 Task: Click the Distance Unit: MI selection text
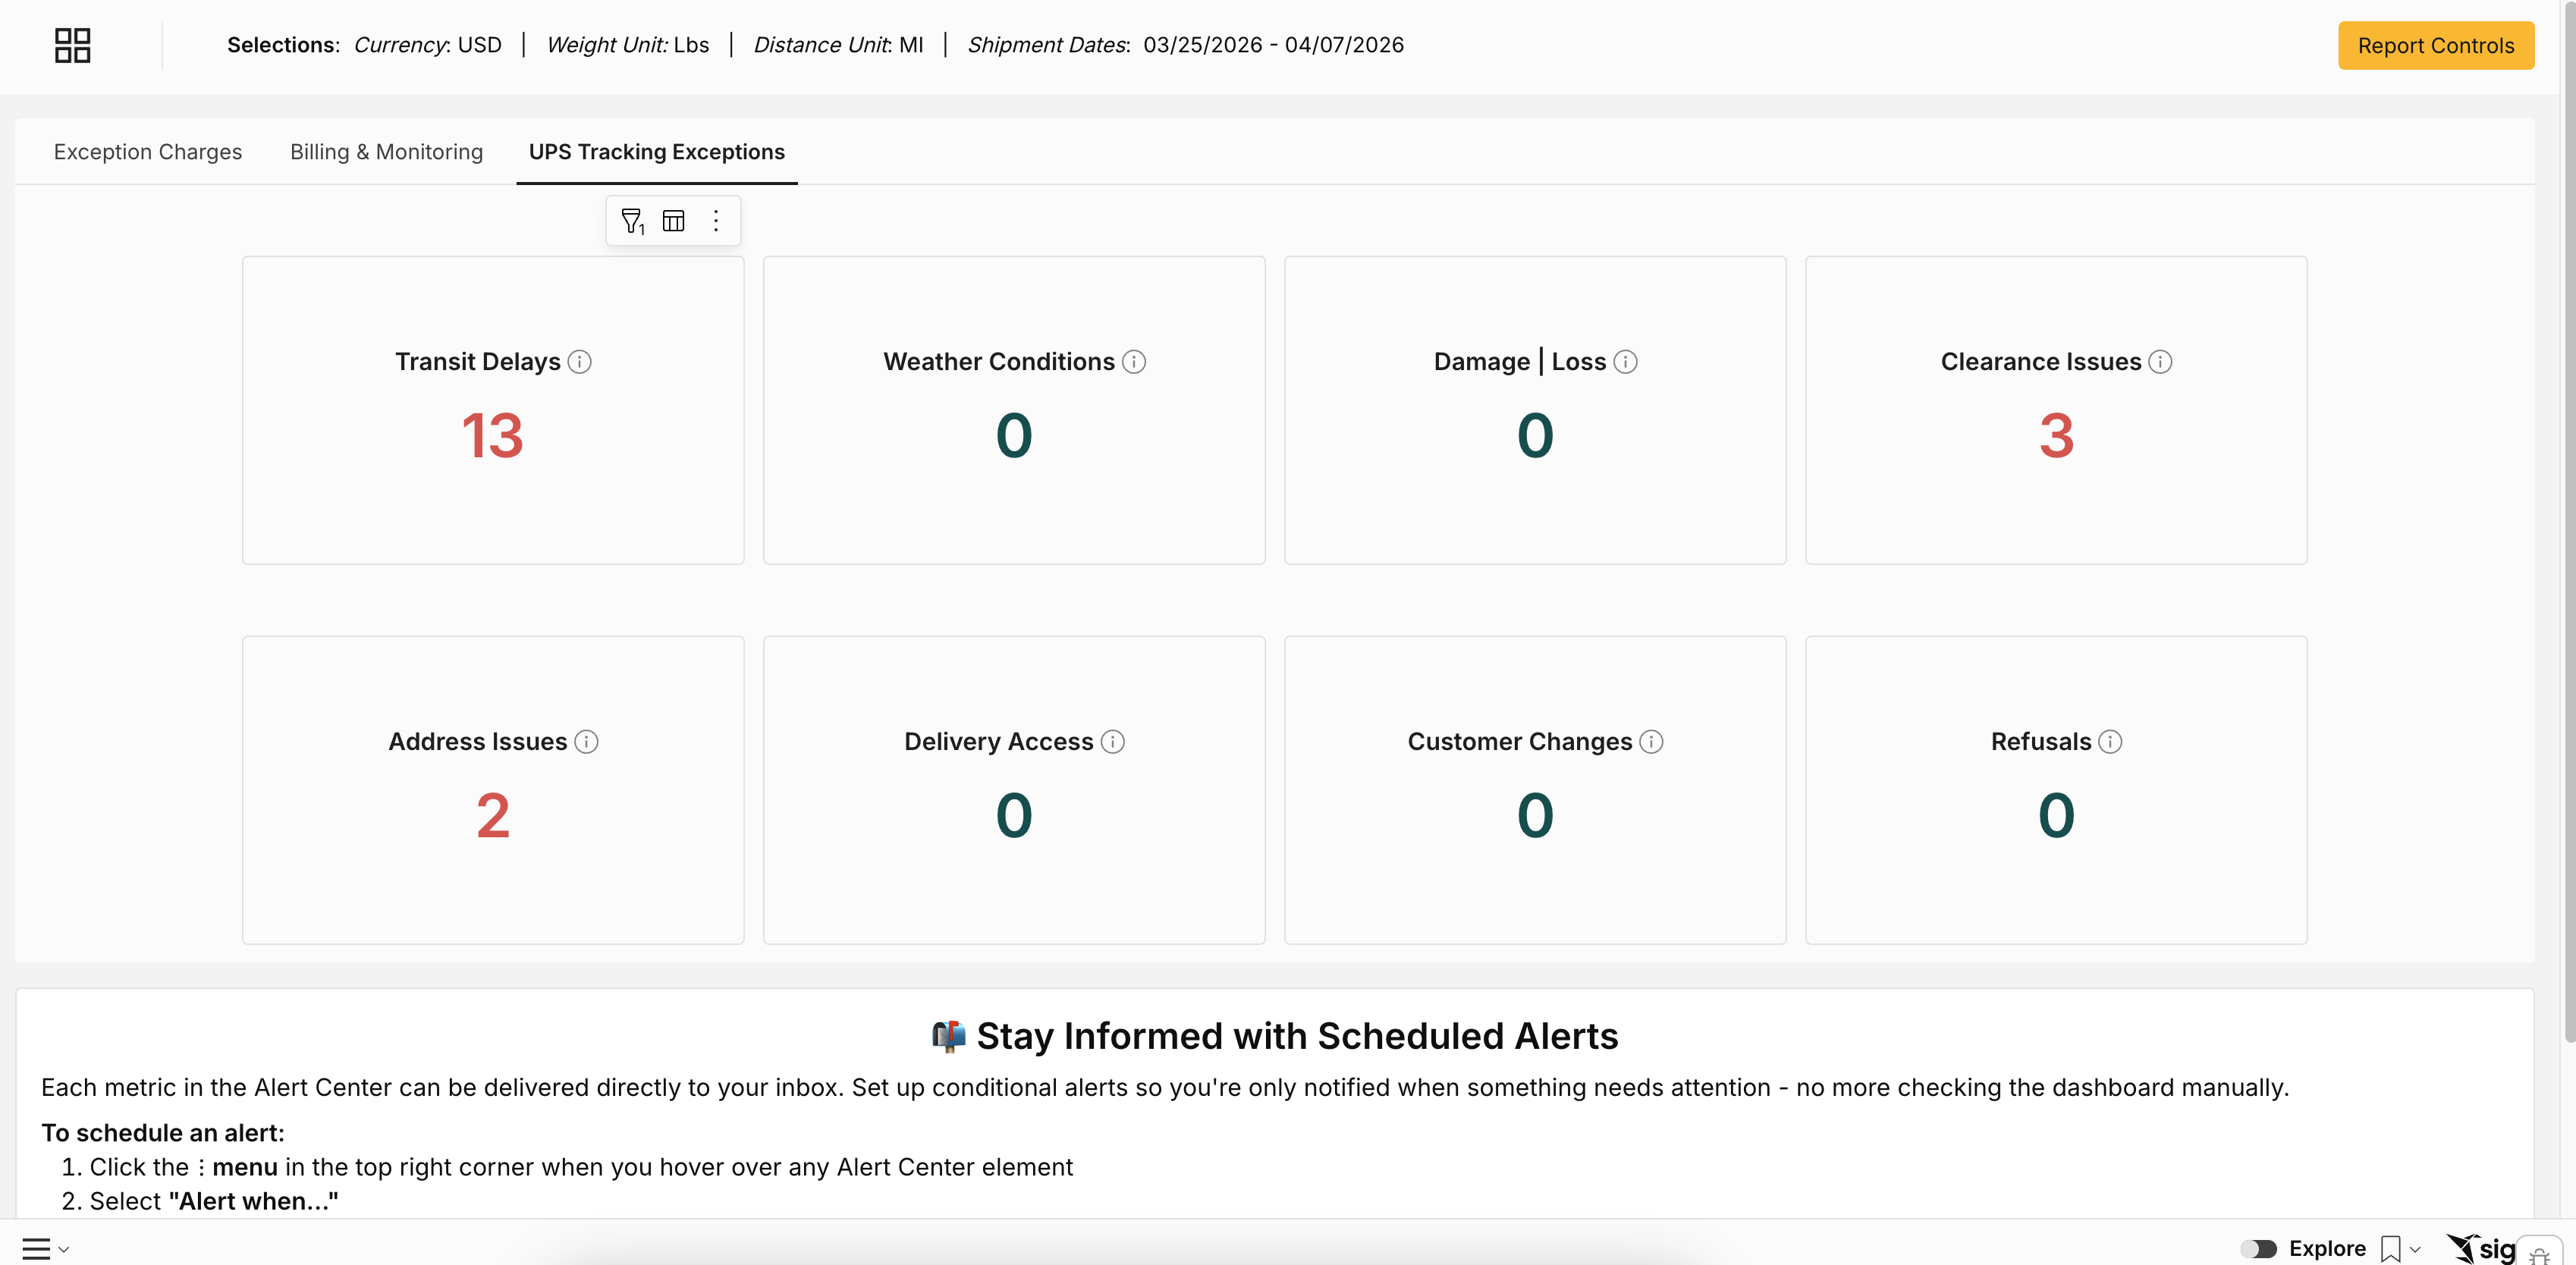(838, 45)
